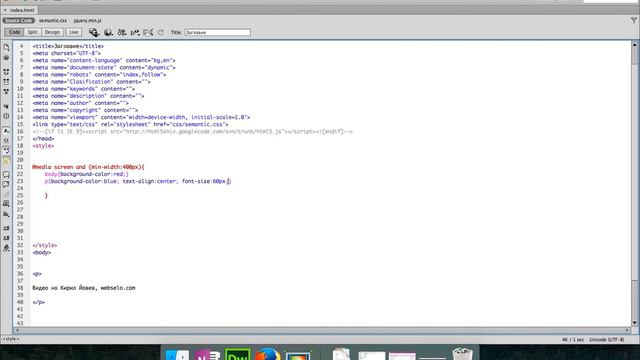Click the Apply Comment icon
Viewport: 640px width, 360px height.
coord(6,175)
